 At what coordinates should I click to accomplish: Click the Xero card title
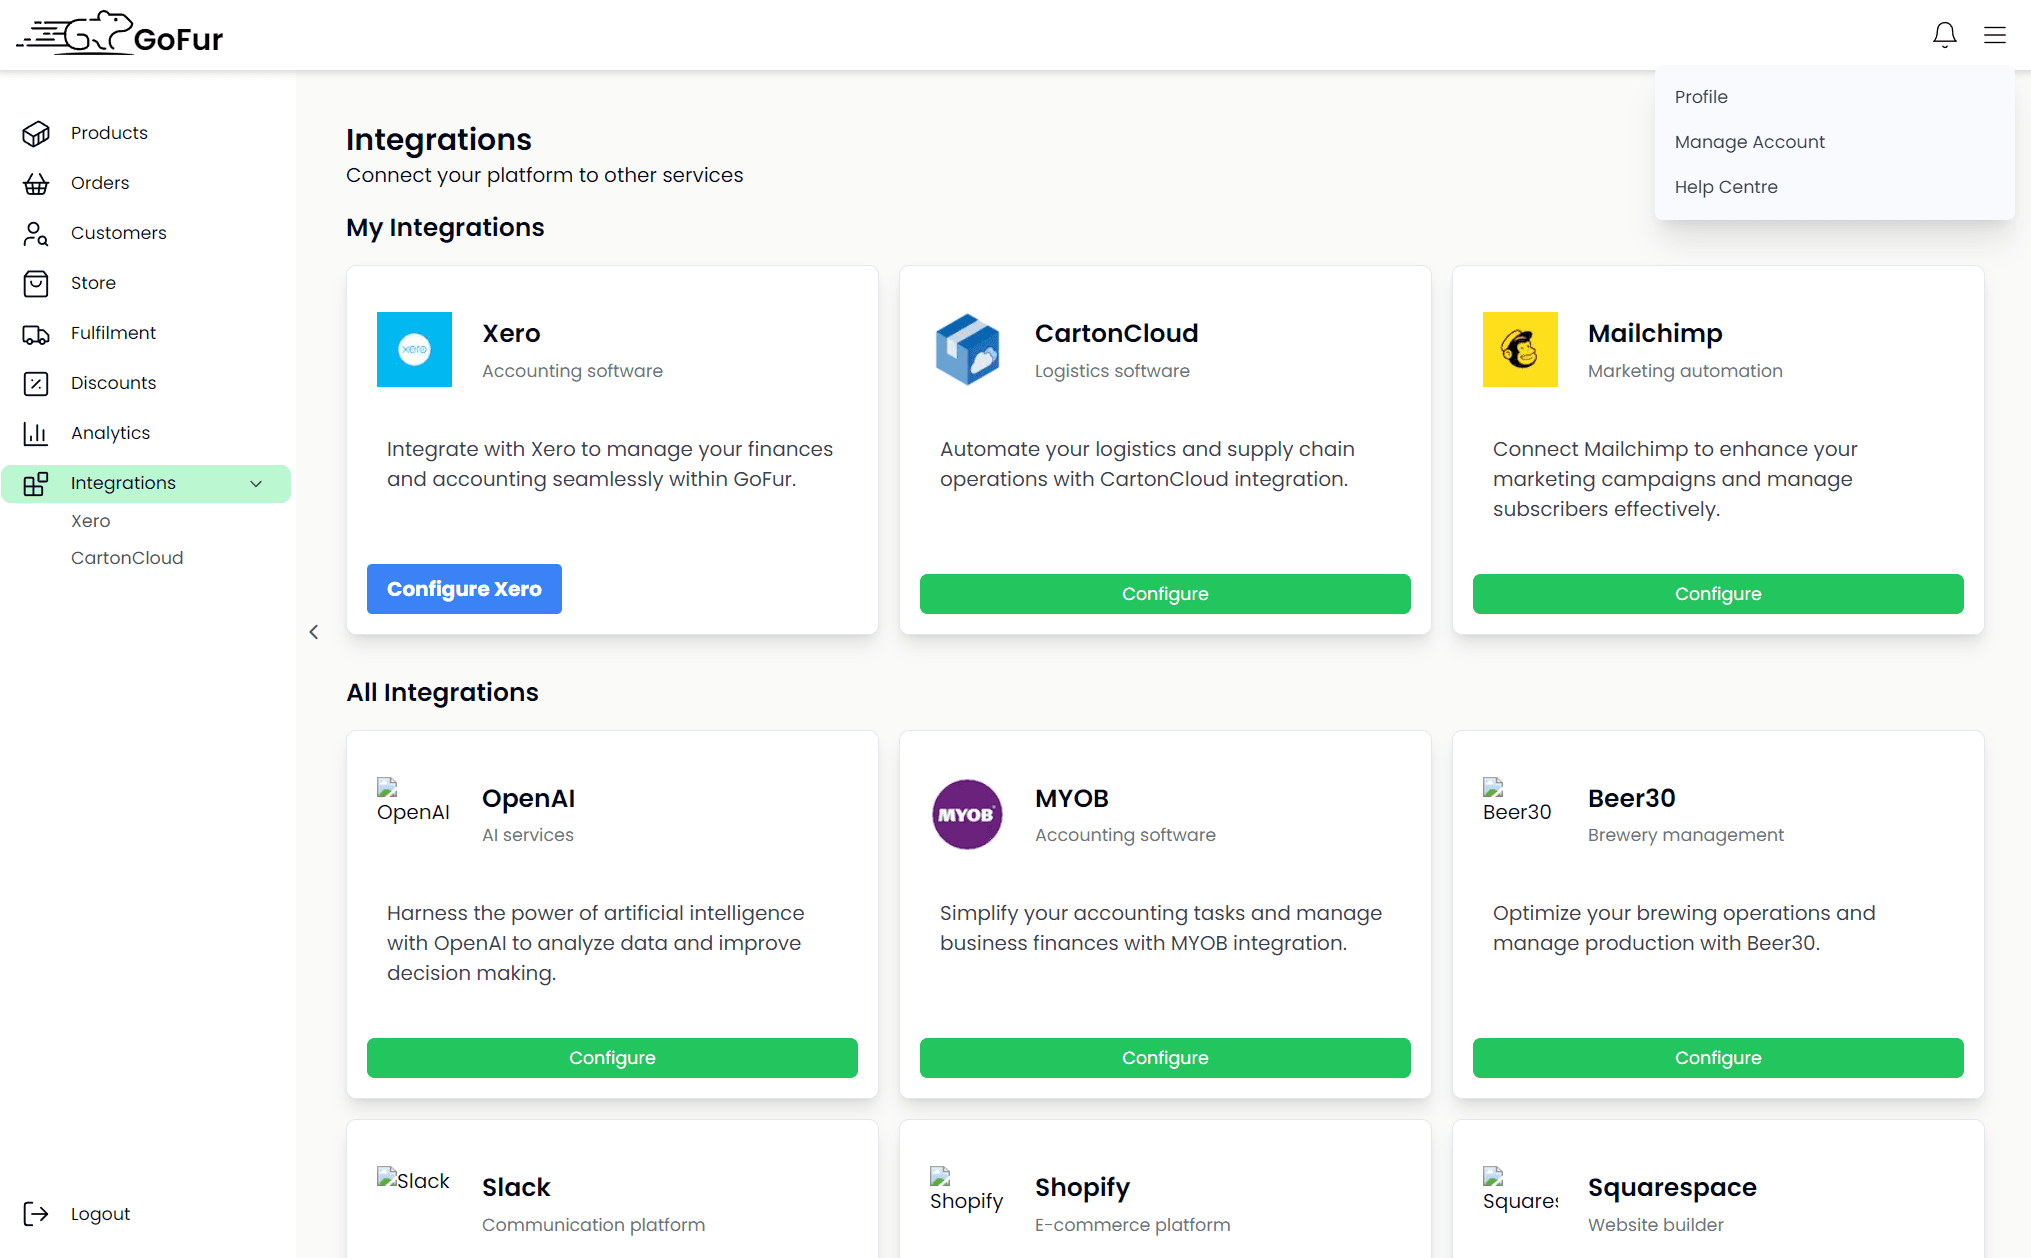tap(511, 333)
